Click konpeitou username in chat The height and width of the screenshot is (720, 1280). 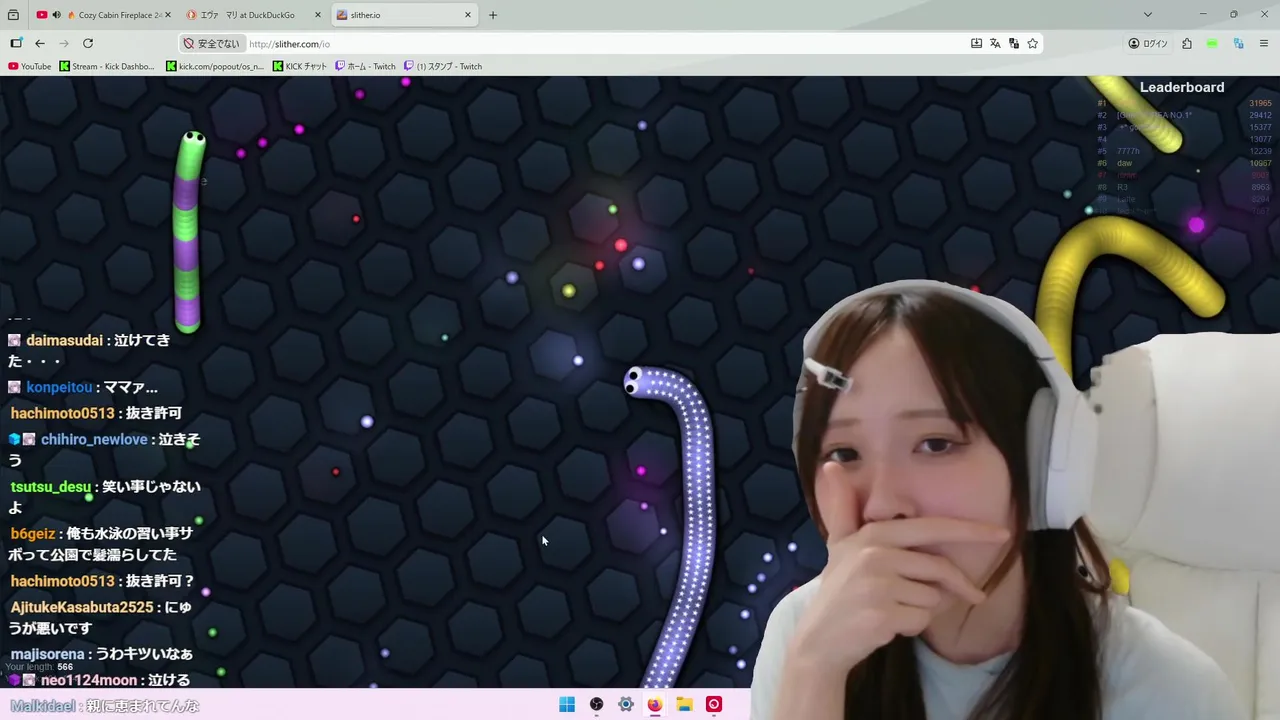point(59,387)
